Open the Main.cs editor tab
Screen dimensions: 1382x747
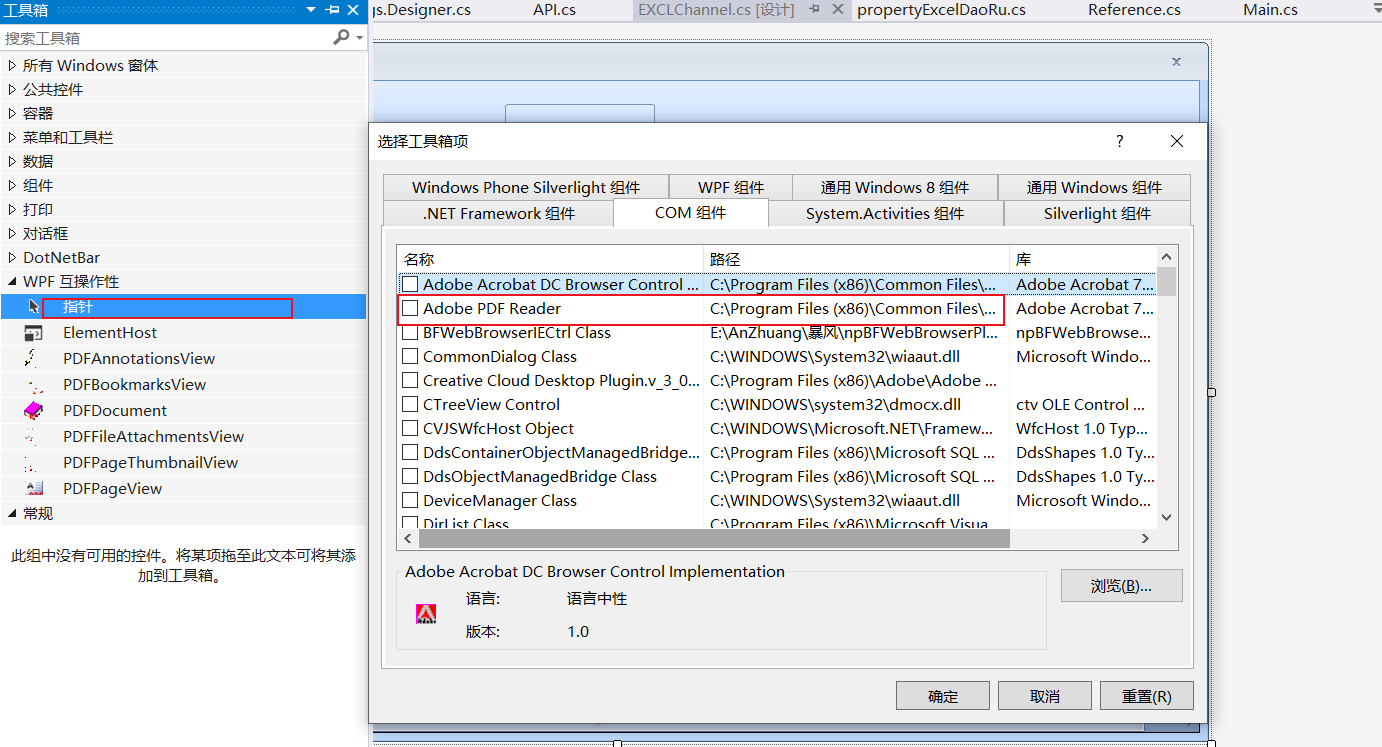[1270, 10]
